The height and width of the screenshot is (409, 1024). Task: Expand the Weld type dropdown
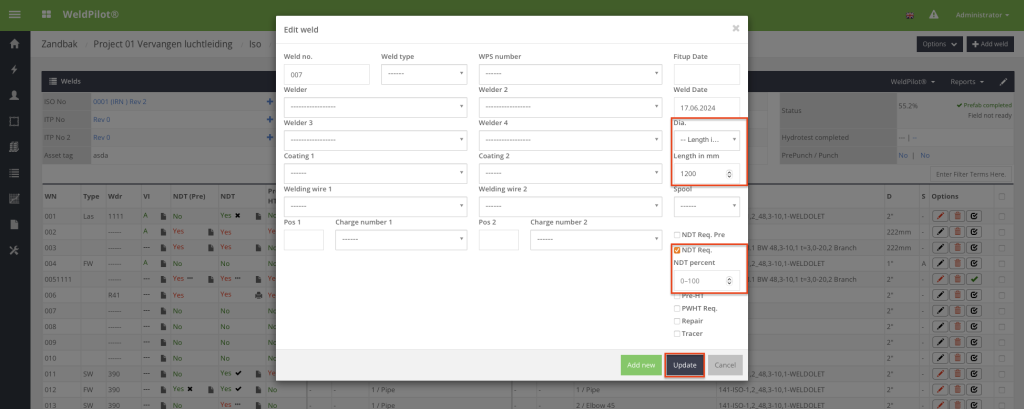(x=424, y=74)
